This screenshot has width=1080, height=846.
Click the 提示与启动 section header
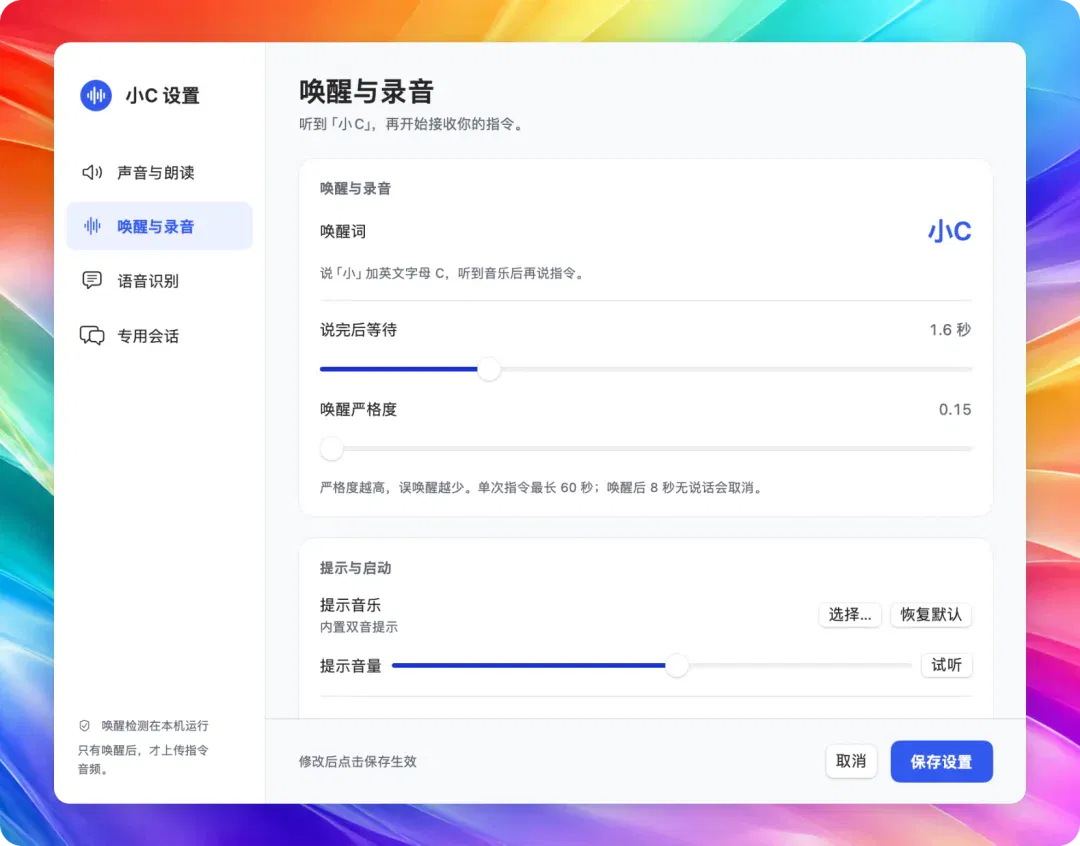[355, 568]
